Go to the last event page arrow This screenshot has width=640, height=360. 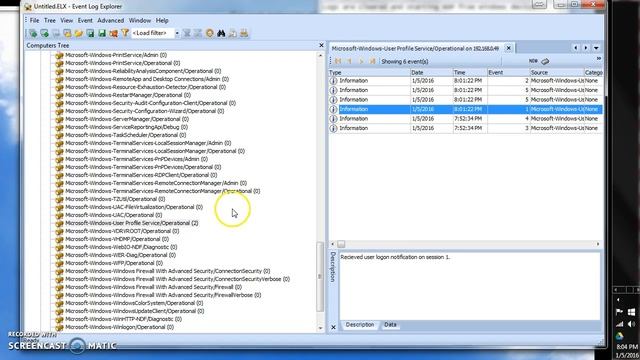(373, 61)
